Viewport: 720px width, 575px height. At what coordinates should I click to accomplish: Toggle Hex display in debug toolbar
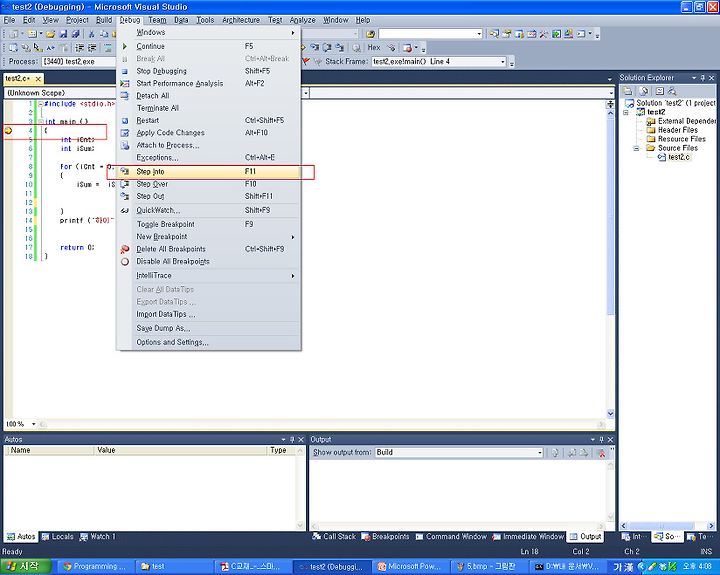click(x=374, y=47)
